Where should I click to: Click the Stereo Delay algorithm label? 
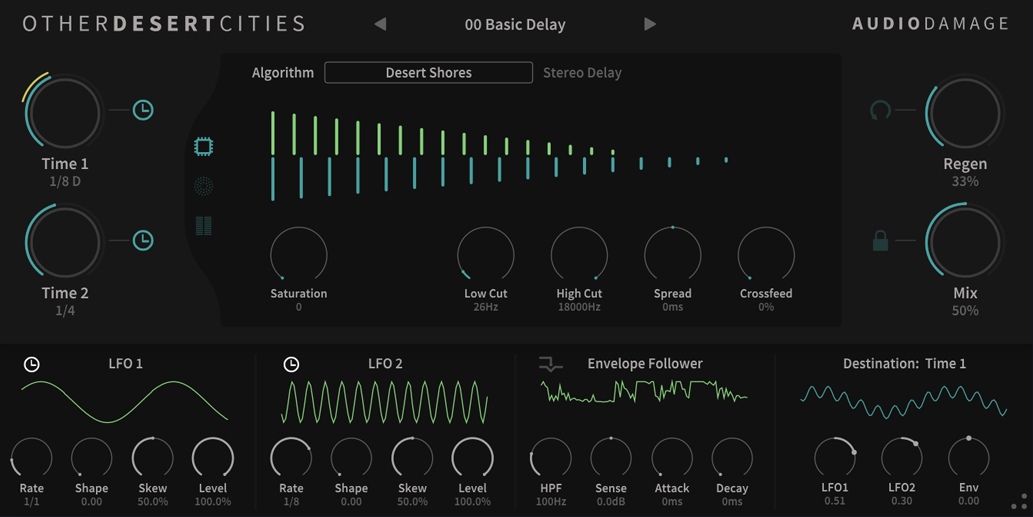tap(582, 73)
